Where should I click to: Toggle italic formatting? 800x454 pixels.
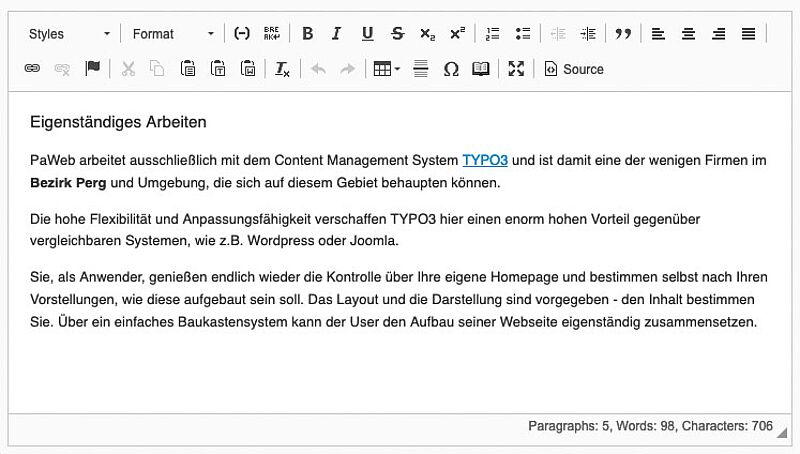(337, 34)
